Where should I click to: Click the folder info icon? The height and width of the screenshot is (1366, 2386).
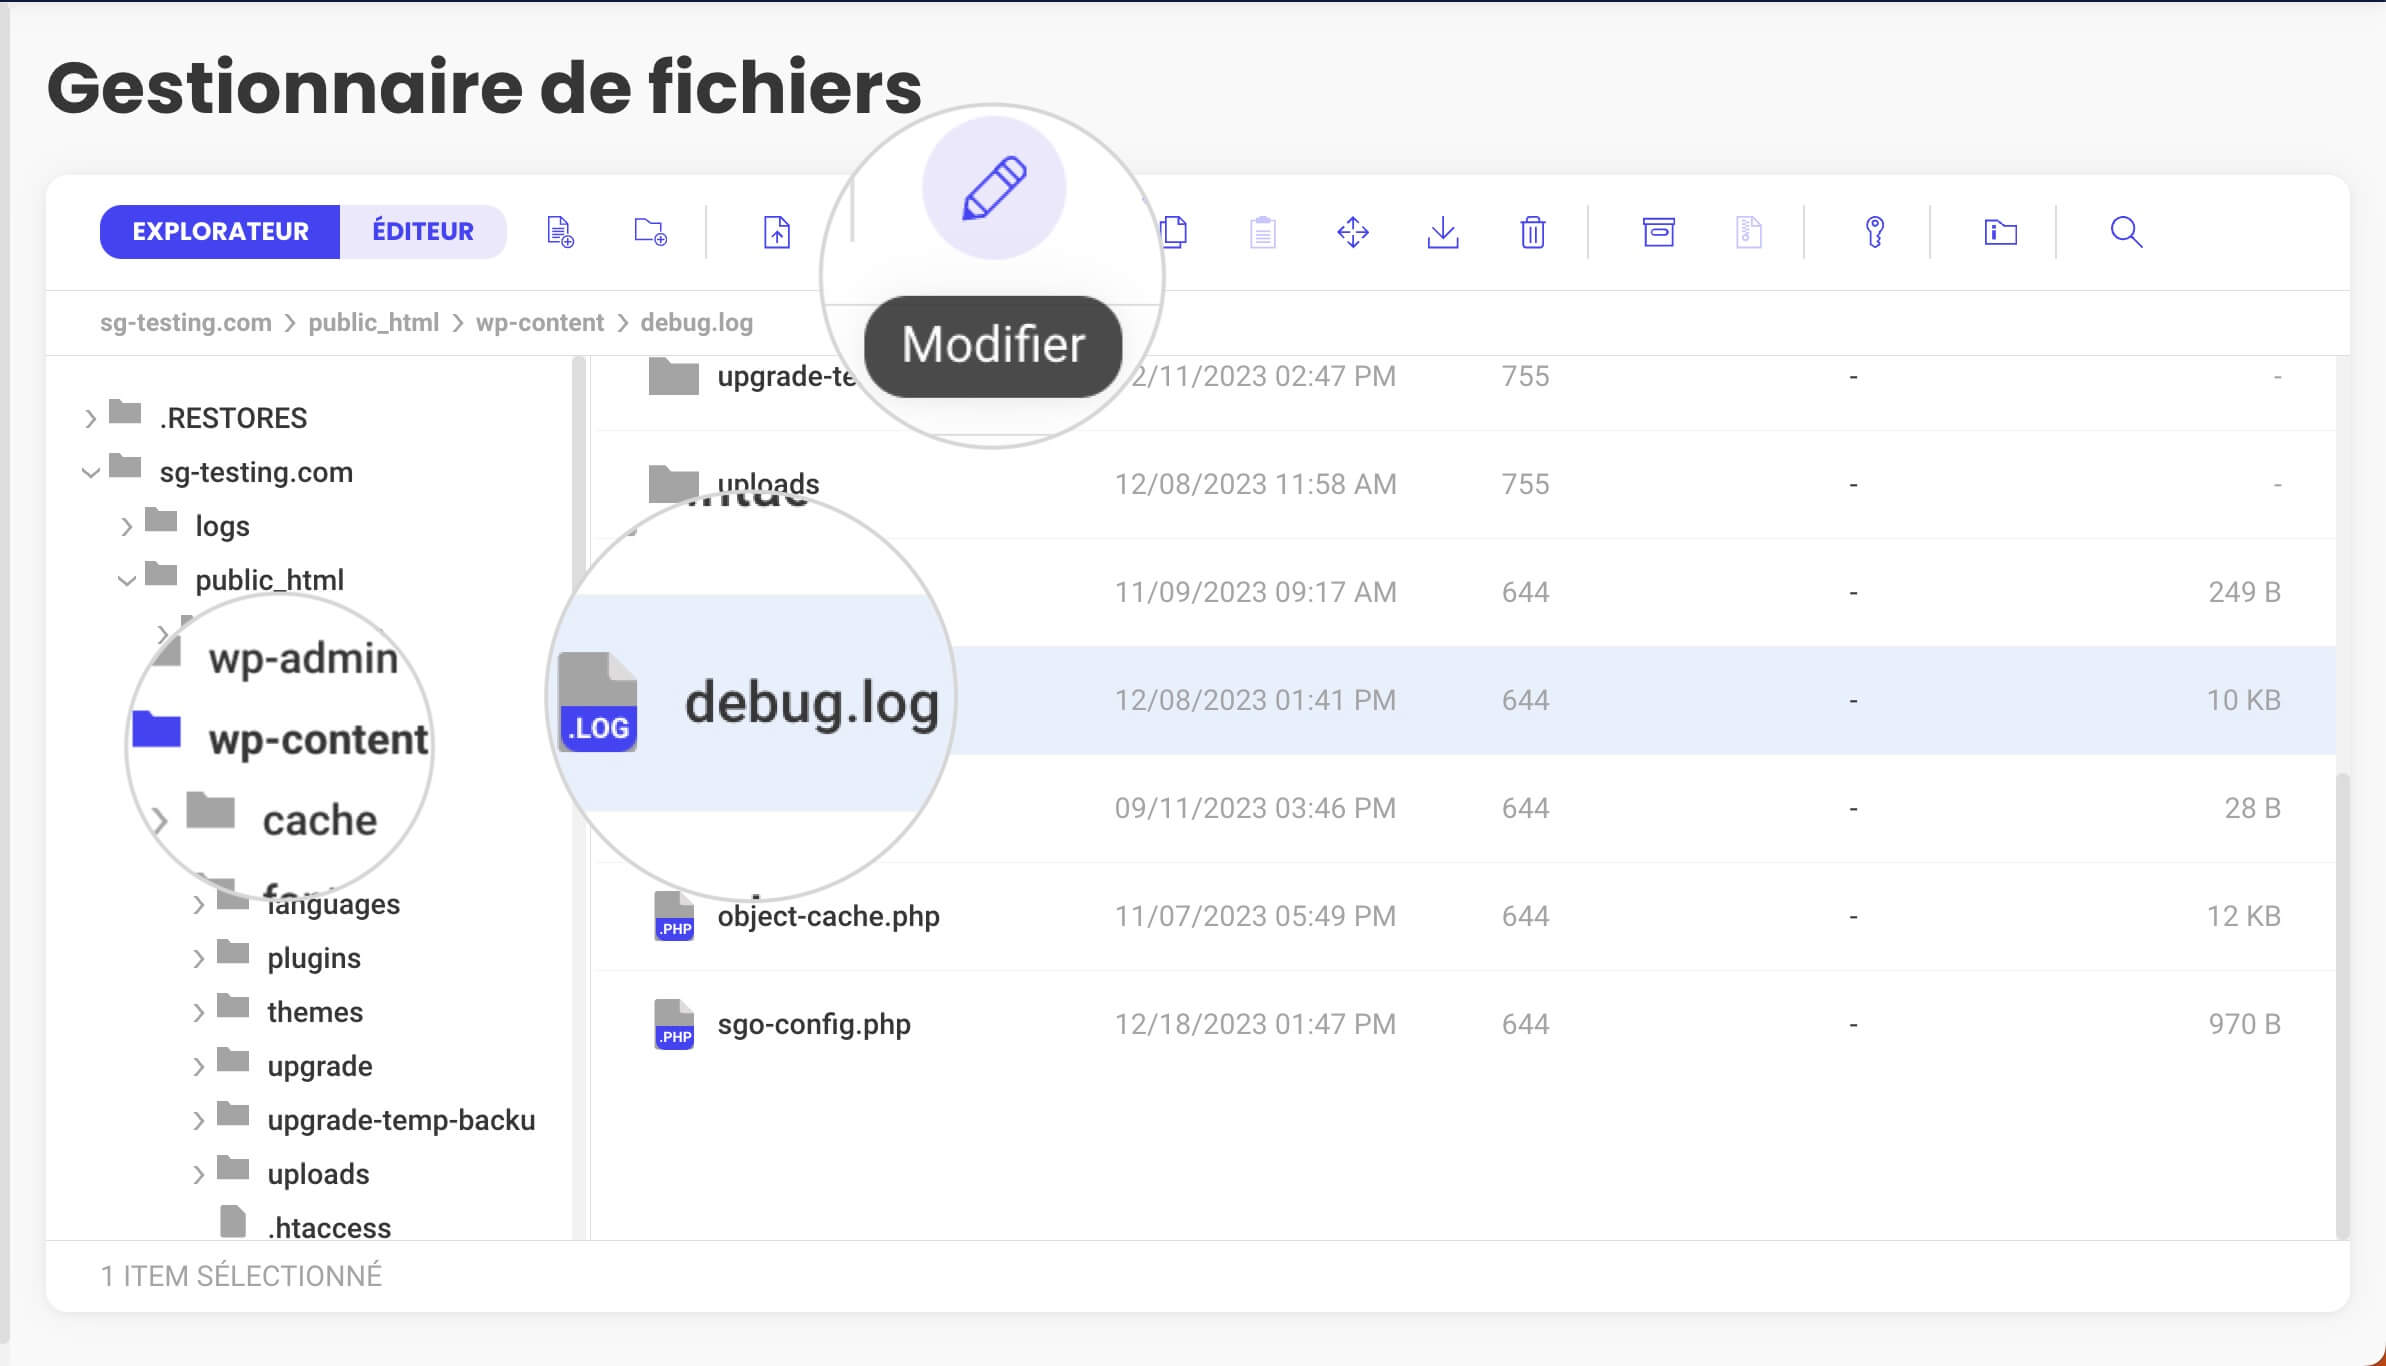coord(2001,232)
